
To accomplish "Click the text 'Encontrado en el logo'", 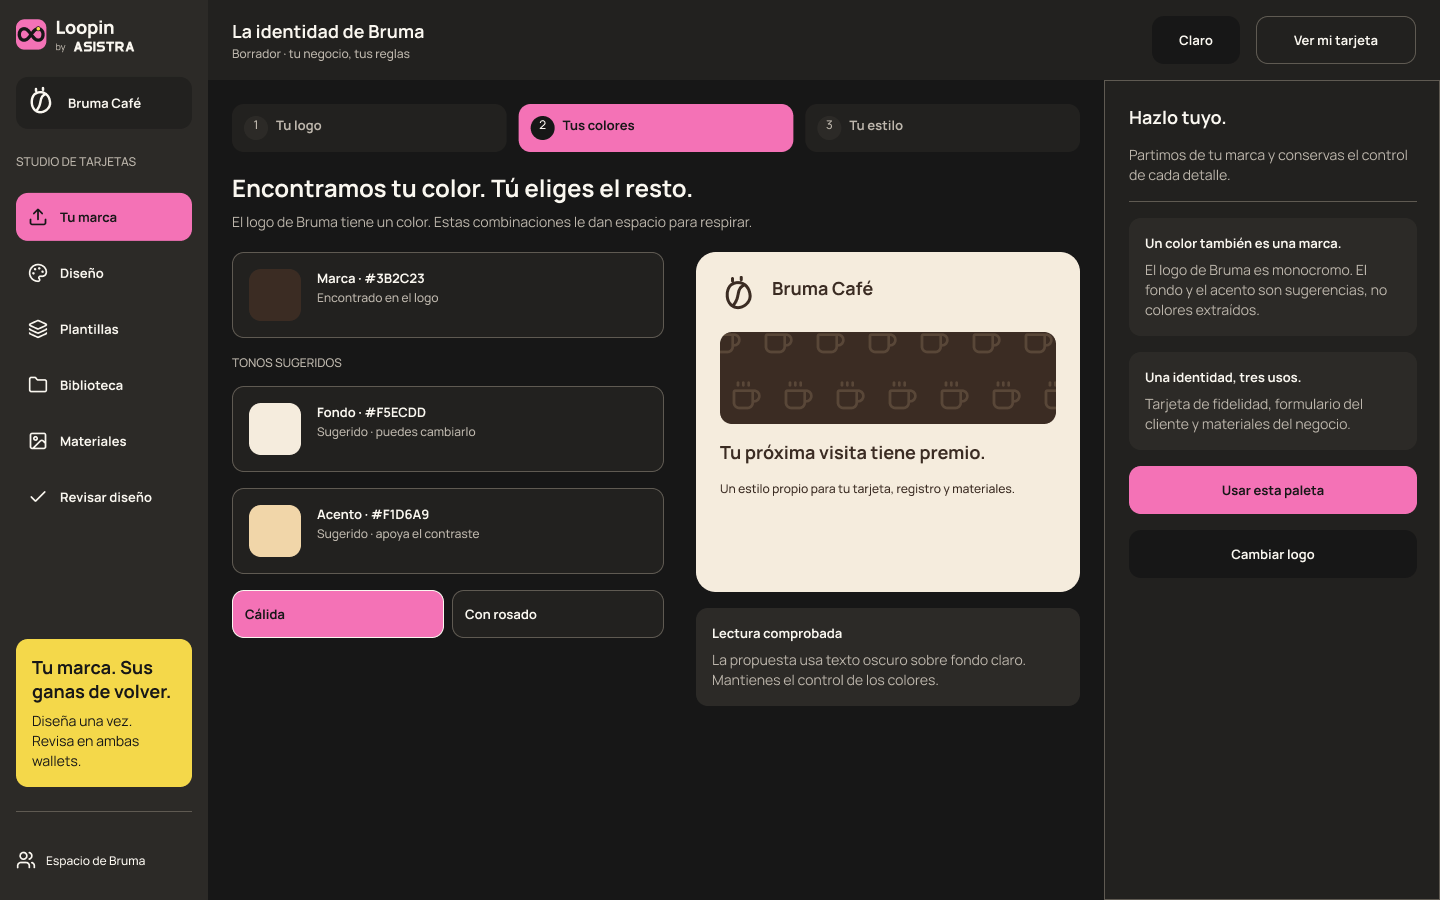I will tap(377, 298).
